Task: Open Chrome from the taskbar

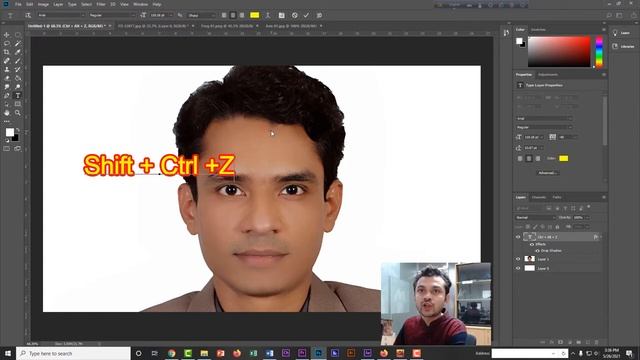Action: pos(171,353)
